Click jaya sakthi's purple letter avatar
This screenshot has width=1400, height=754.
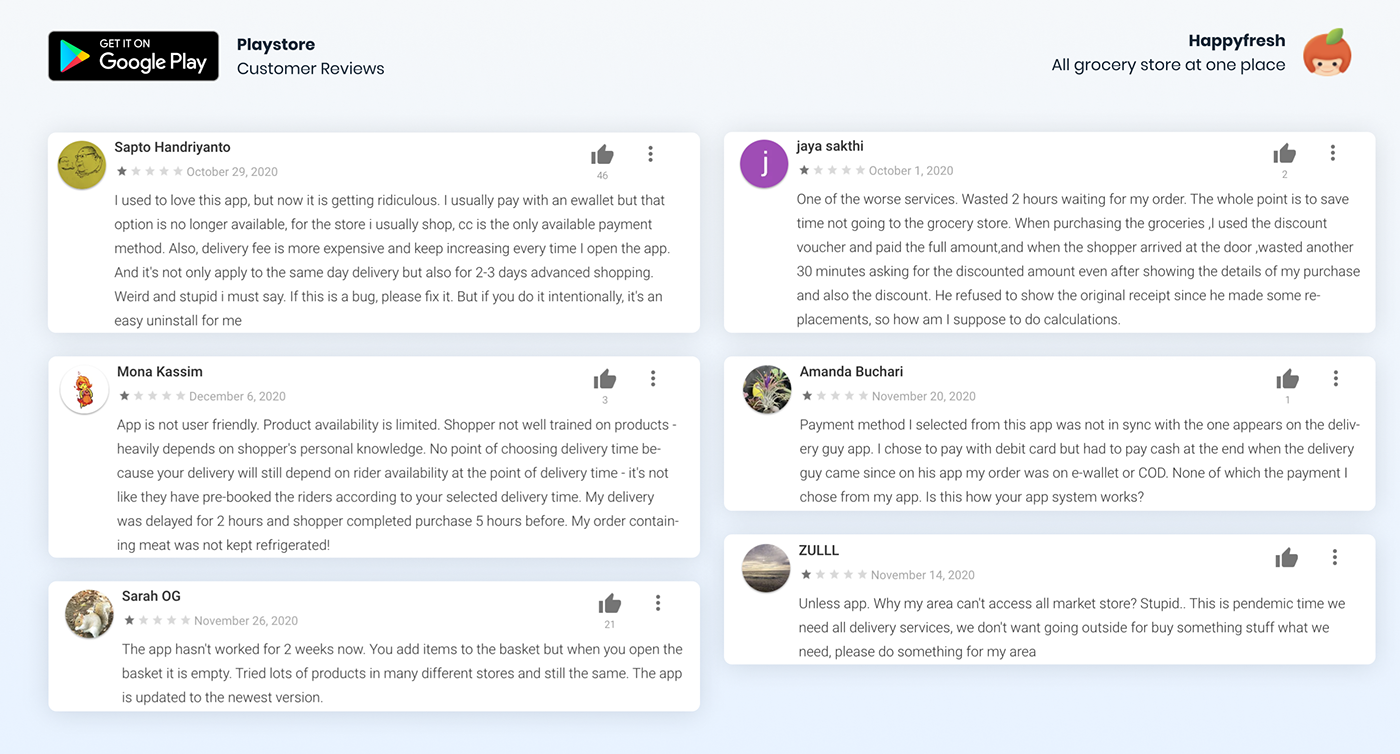click(x=765, y=164)
